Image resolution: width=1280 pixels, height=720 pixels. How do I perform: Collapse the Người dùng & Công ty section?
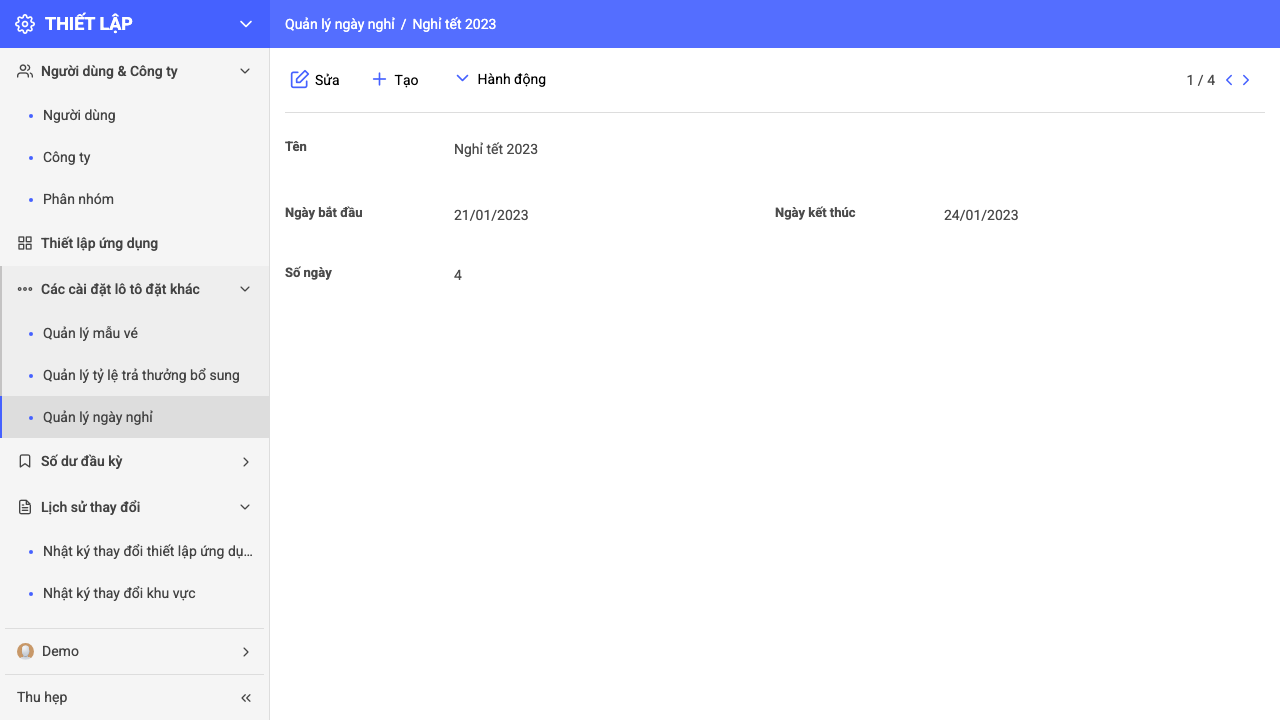[x=245, y=71]
